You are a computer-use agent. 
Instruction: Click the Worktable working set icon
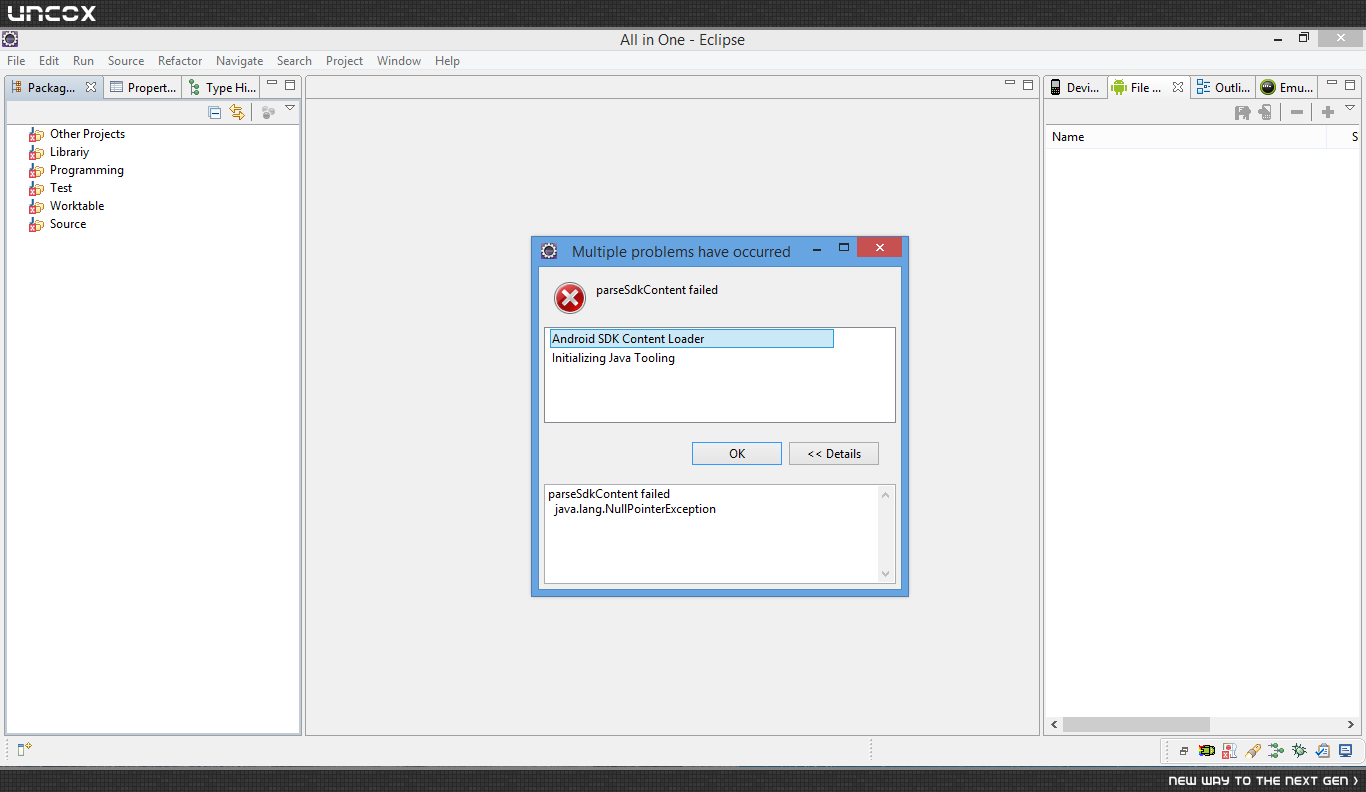coord(37,206)
